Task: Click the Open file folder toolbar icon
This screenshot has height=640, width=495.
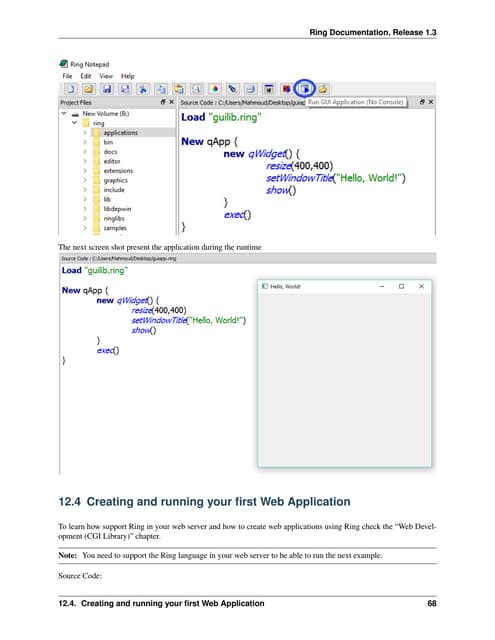Action: coord(89,89)
